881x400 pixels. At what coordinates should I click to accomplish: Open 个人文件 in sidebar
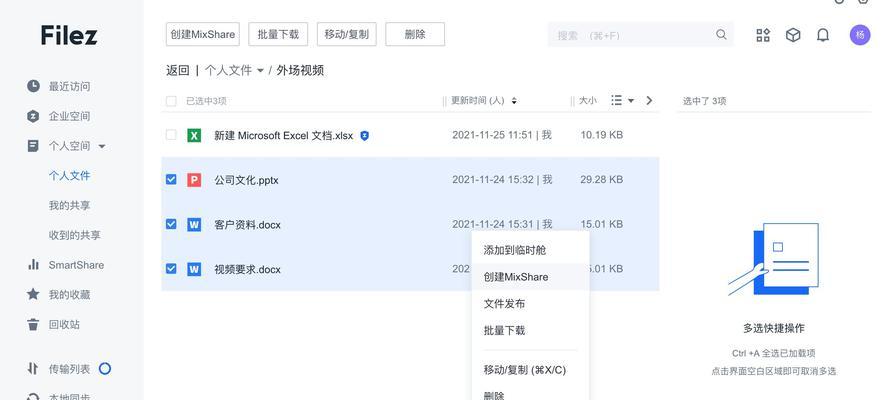point(69,176)
